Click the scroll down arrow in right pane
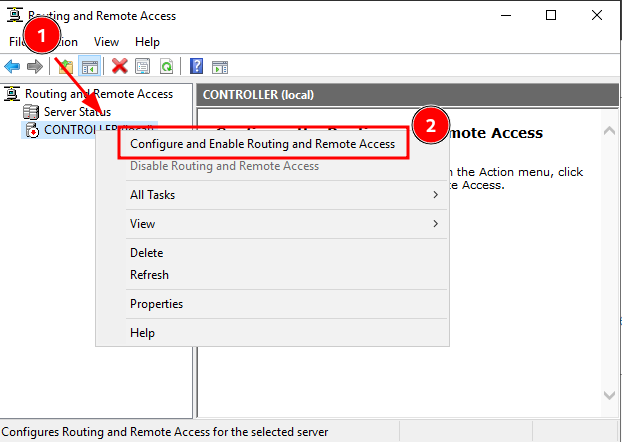The height and width of the screenshot is (442, 622). [x=609, y=395]
